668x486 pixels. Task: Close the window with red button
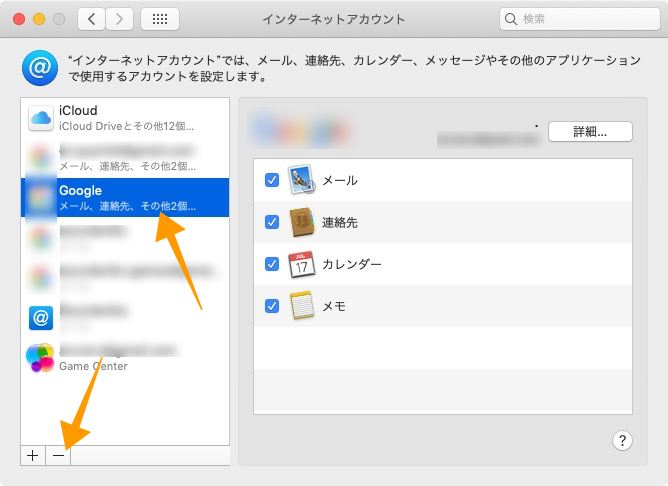pyautogui.click(x=19, y=19)
